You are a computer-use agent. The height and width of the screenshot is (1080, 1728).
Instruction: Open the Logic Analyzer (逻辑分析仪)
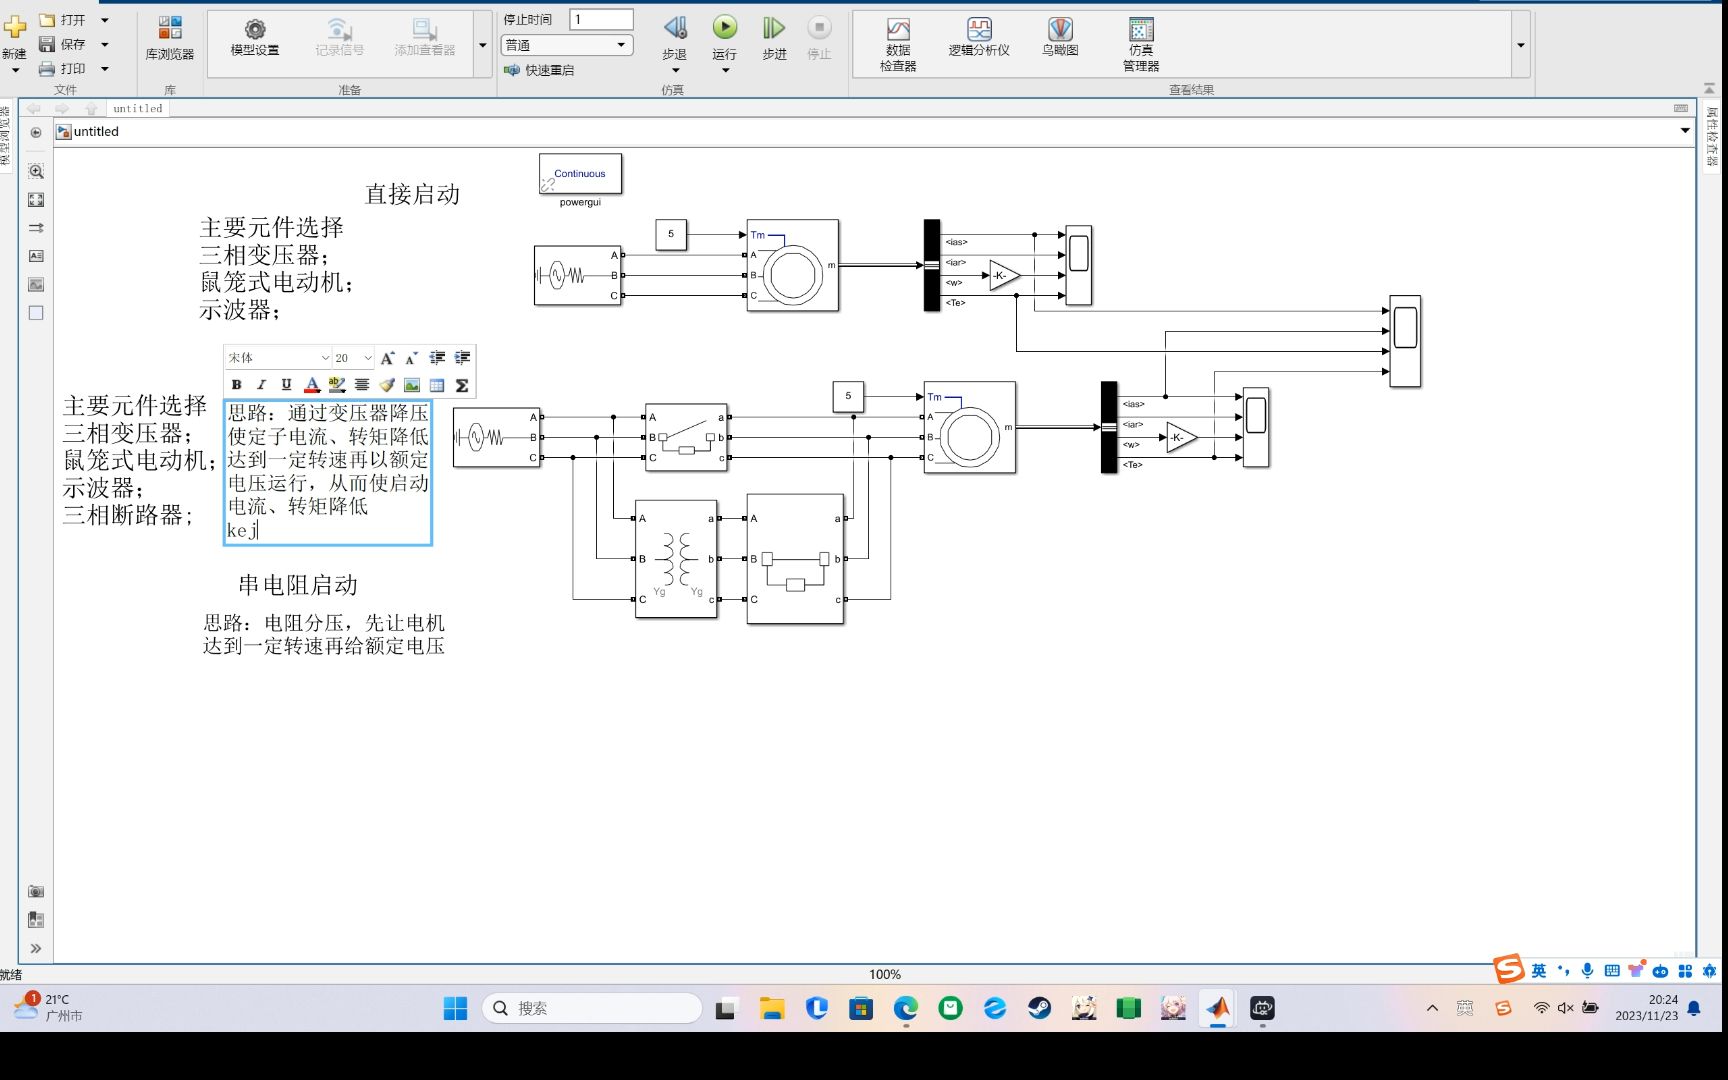pos(979,37)
